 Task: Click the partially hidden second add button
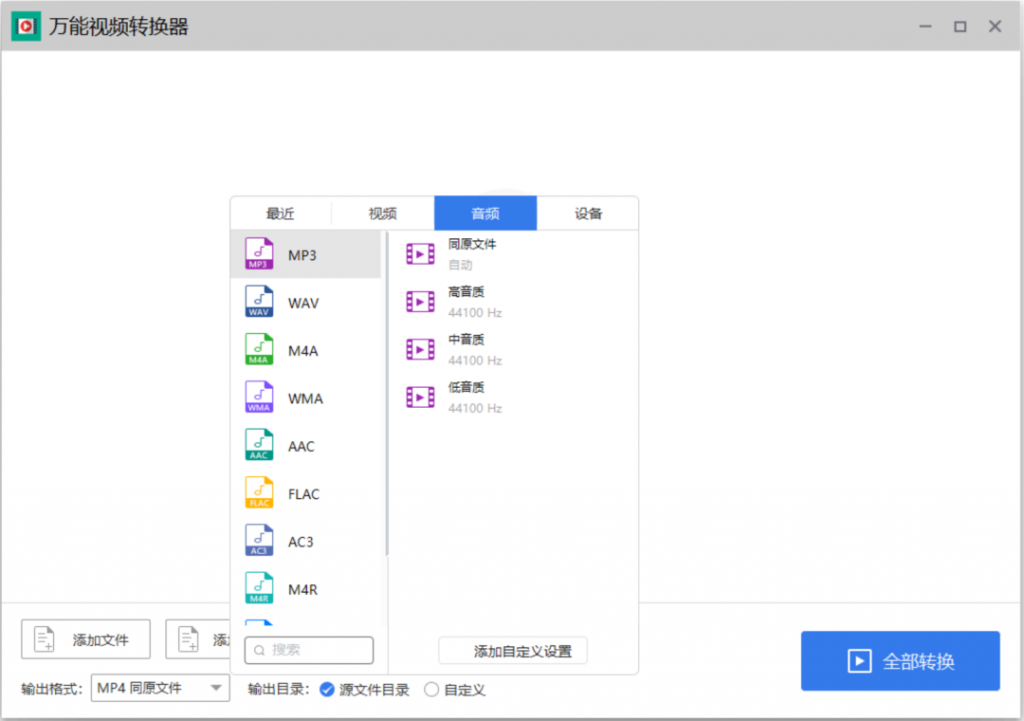(x=198, y=639)
